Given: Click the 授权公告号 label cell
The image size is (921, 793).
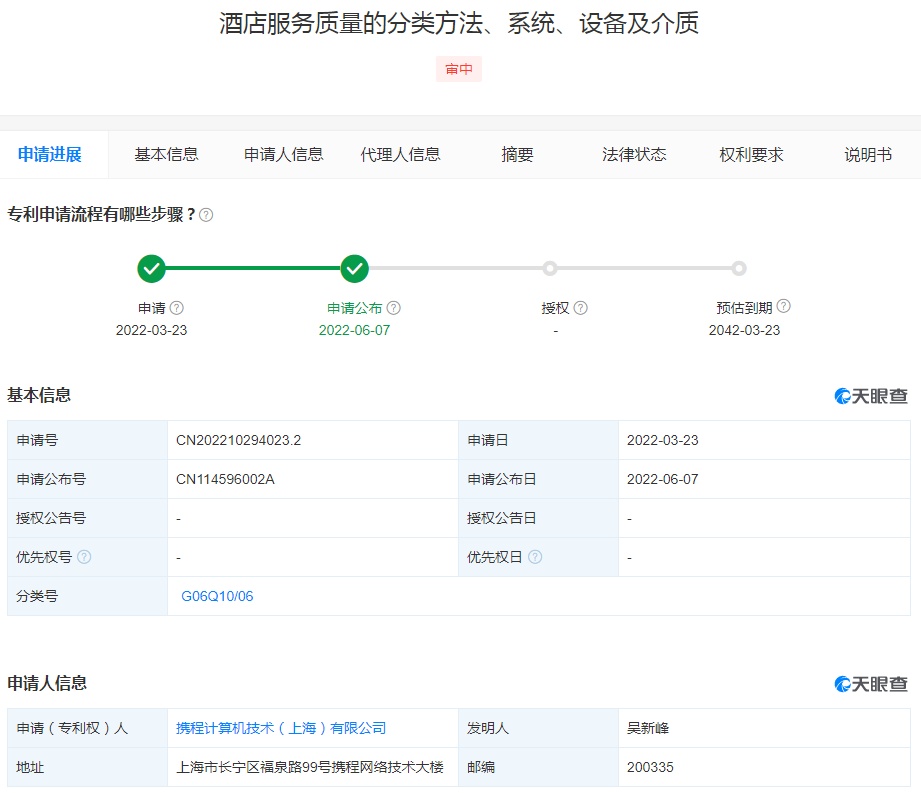Looking at the screenshot, I should [x=88, y=518].
